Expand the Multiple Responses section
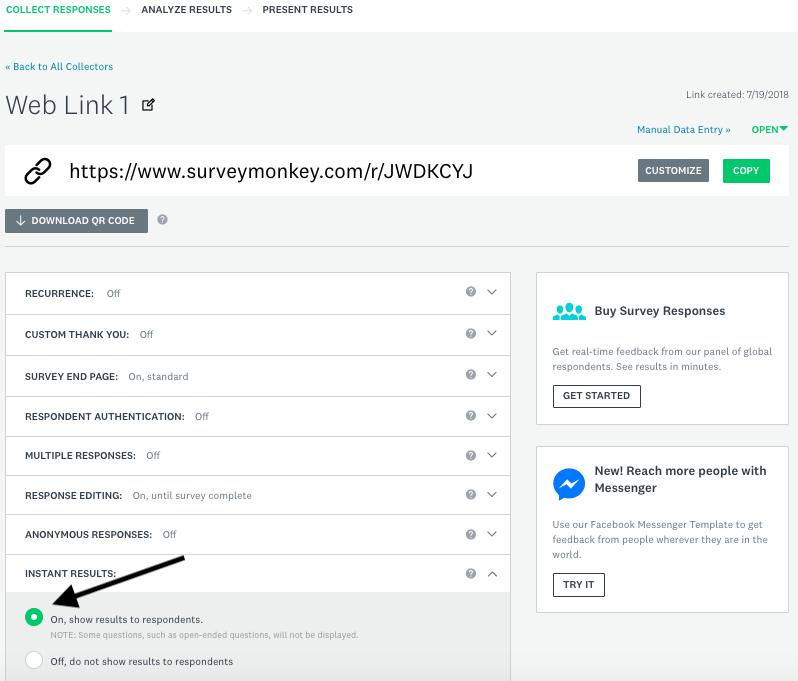798x681 pixels. (x=492, y=455)
